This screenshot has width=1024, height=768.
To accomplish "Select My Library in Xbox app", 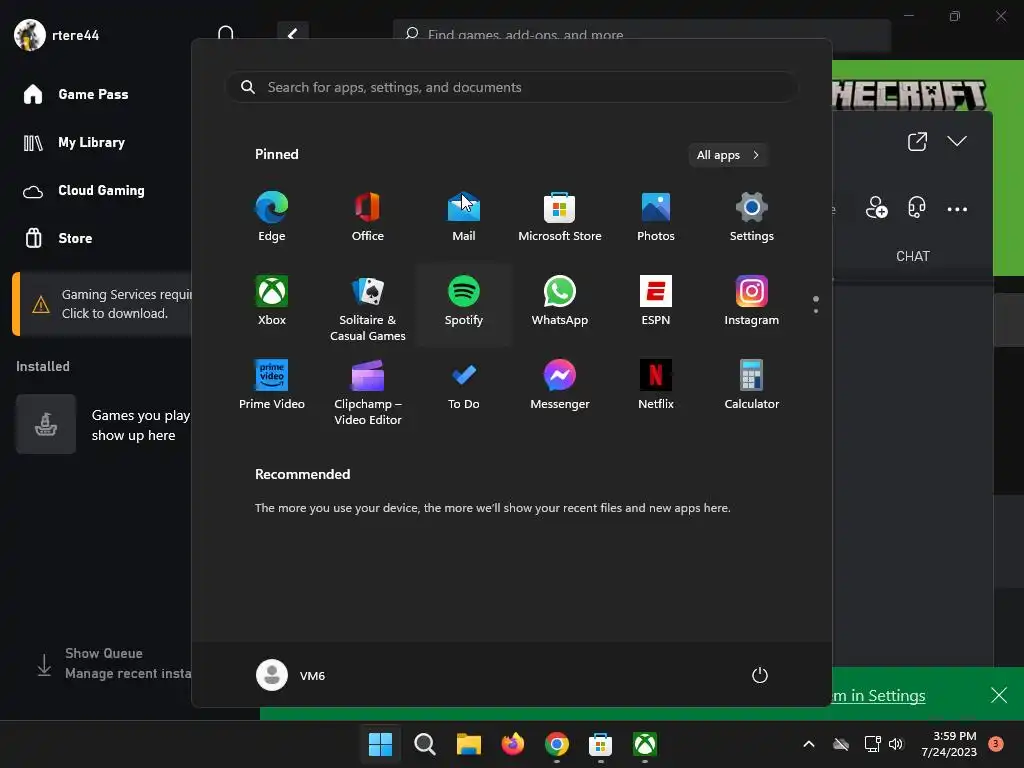I will (x=74, y=142).
